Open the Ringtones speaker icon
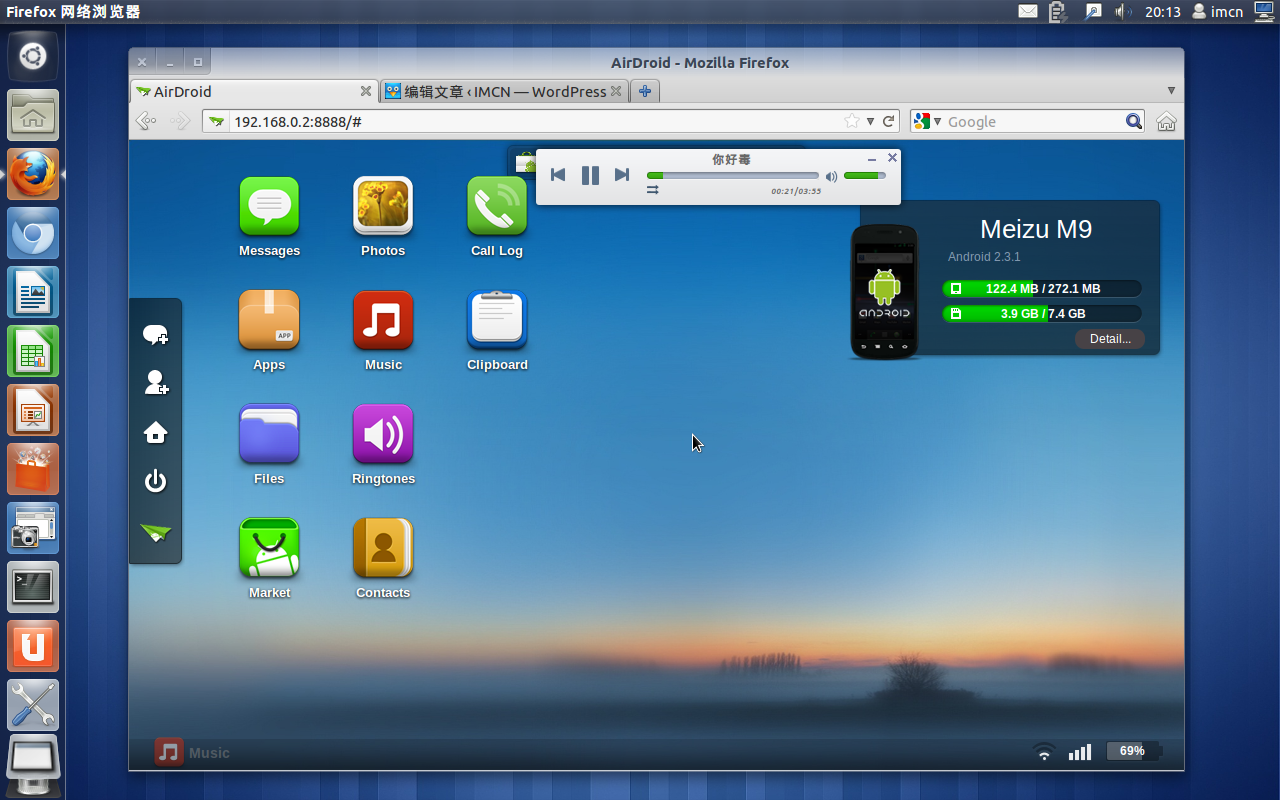This screenshot has width=1280, height=800. (x=383, y=434)
